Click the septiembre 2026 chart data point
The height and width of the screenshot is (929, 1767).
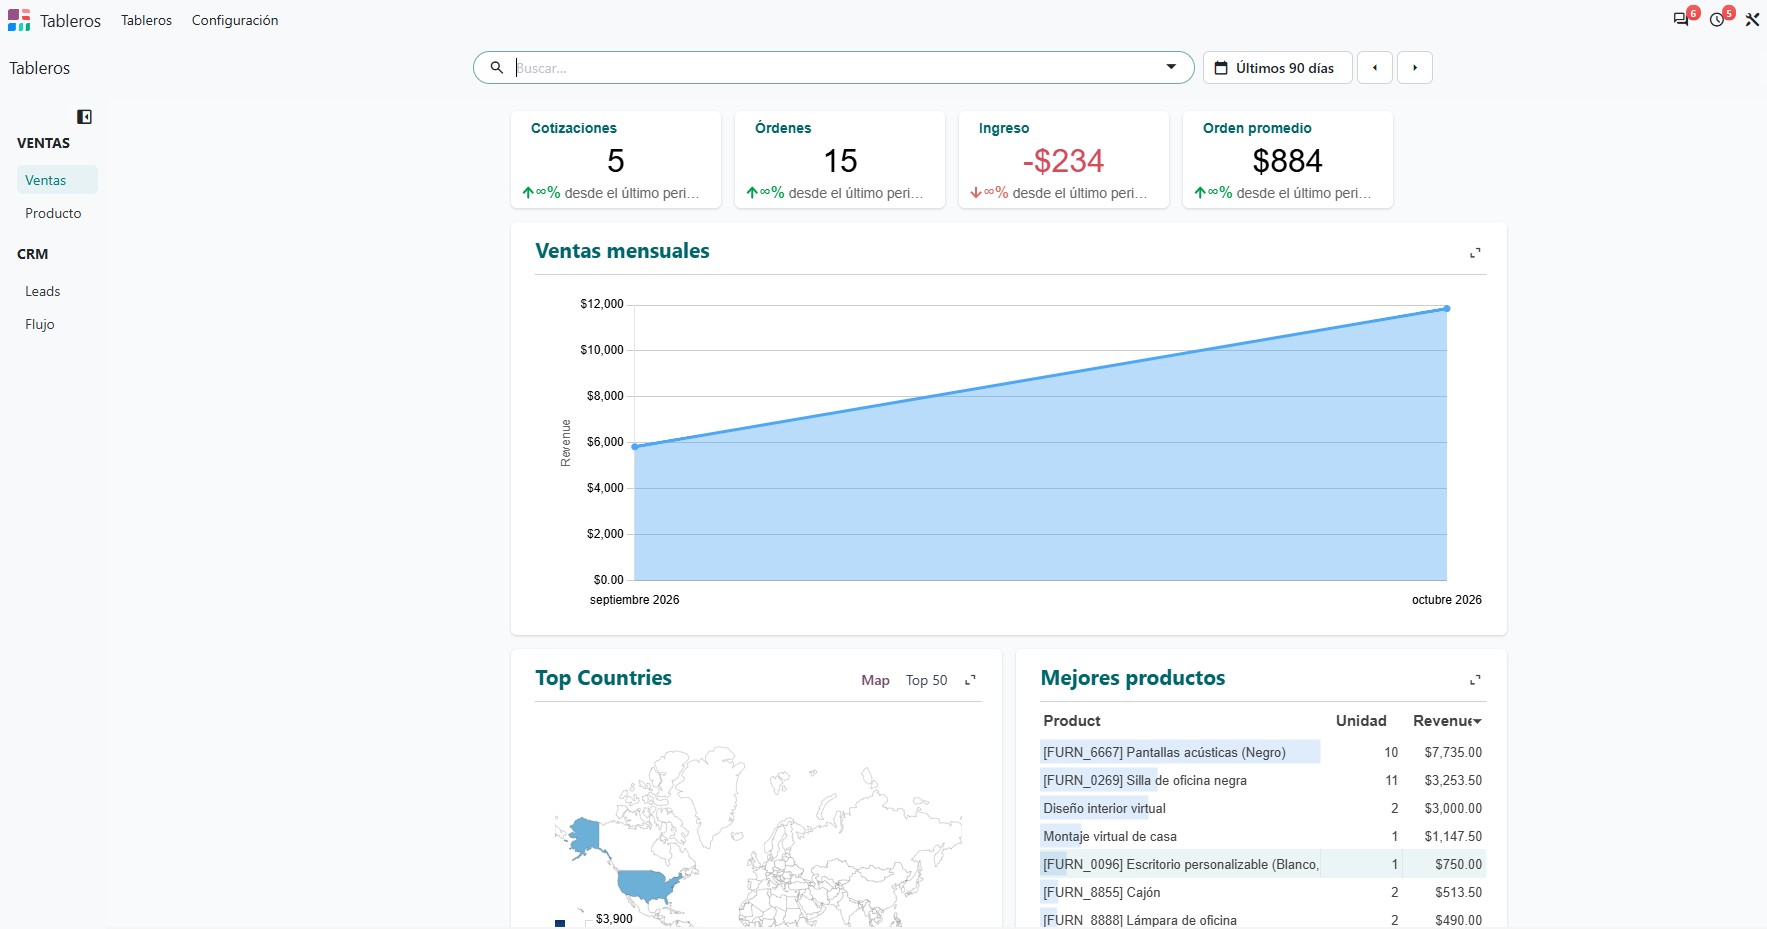coord(635,446)
